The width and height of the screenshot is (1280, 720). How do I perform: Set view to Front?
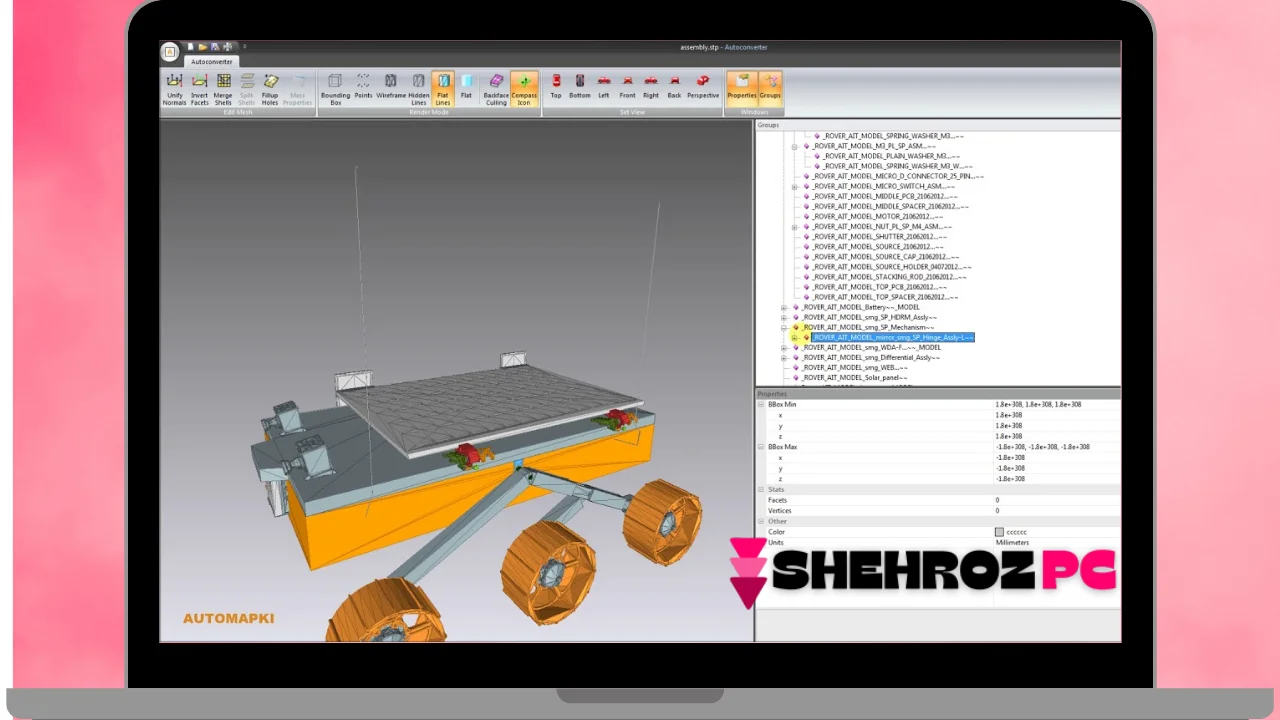pos(627,86)
